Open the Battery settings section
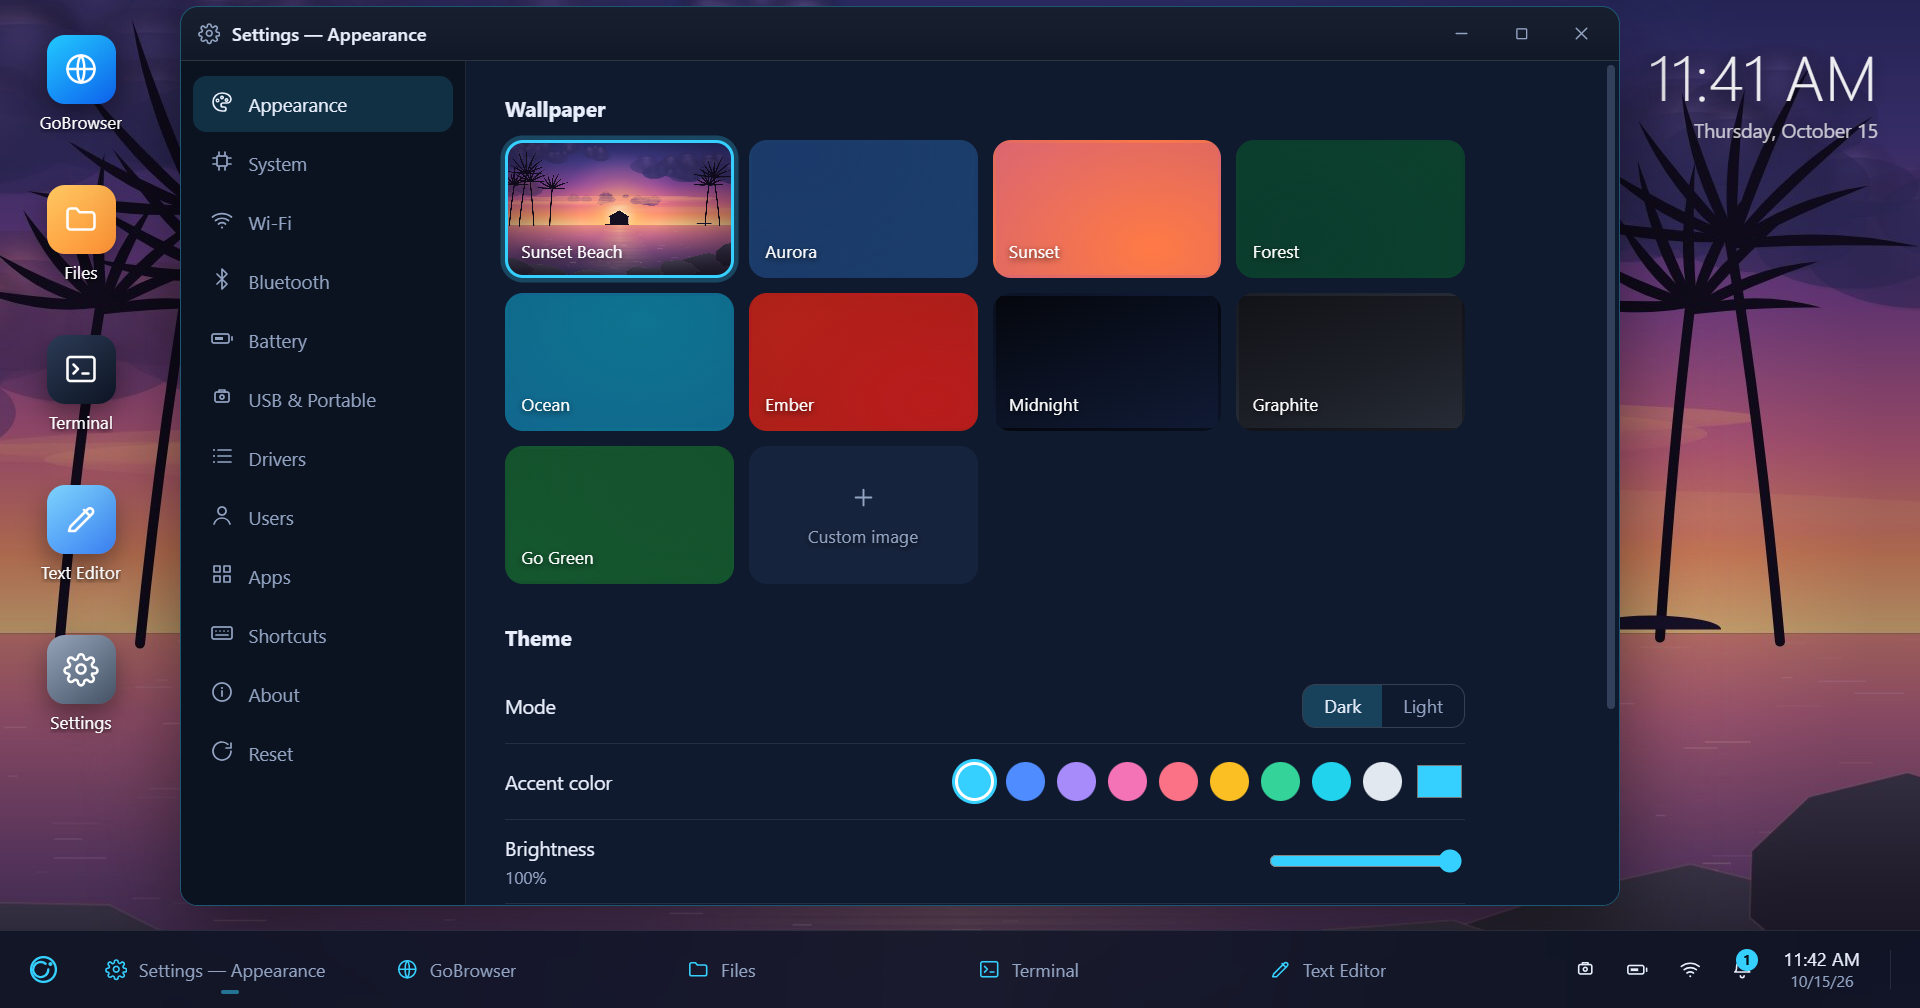The width and height of the screenshot is (1920, 1008). tap(322, 341)
